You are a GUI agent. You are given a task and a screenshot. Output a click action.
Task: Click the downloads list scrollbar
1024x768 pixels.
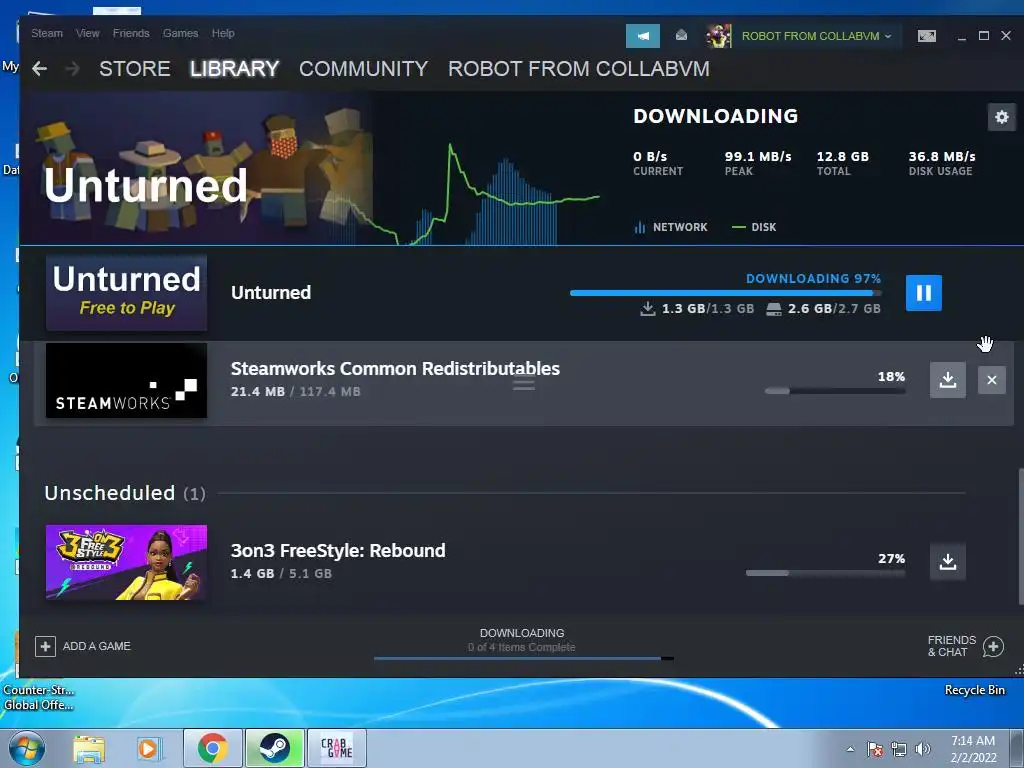point(1020,536)
